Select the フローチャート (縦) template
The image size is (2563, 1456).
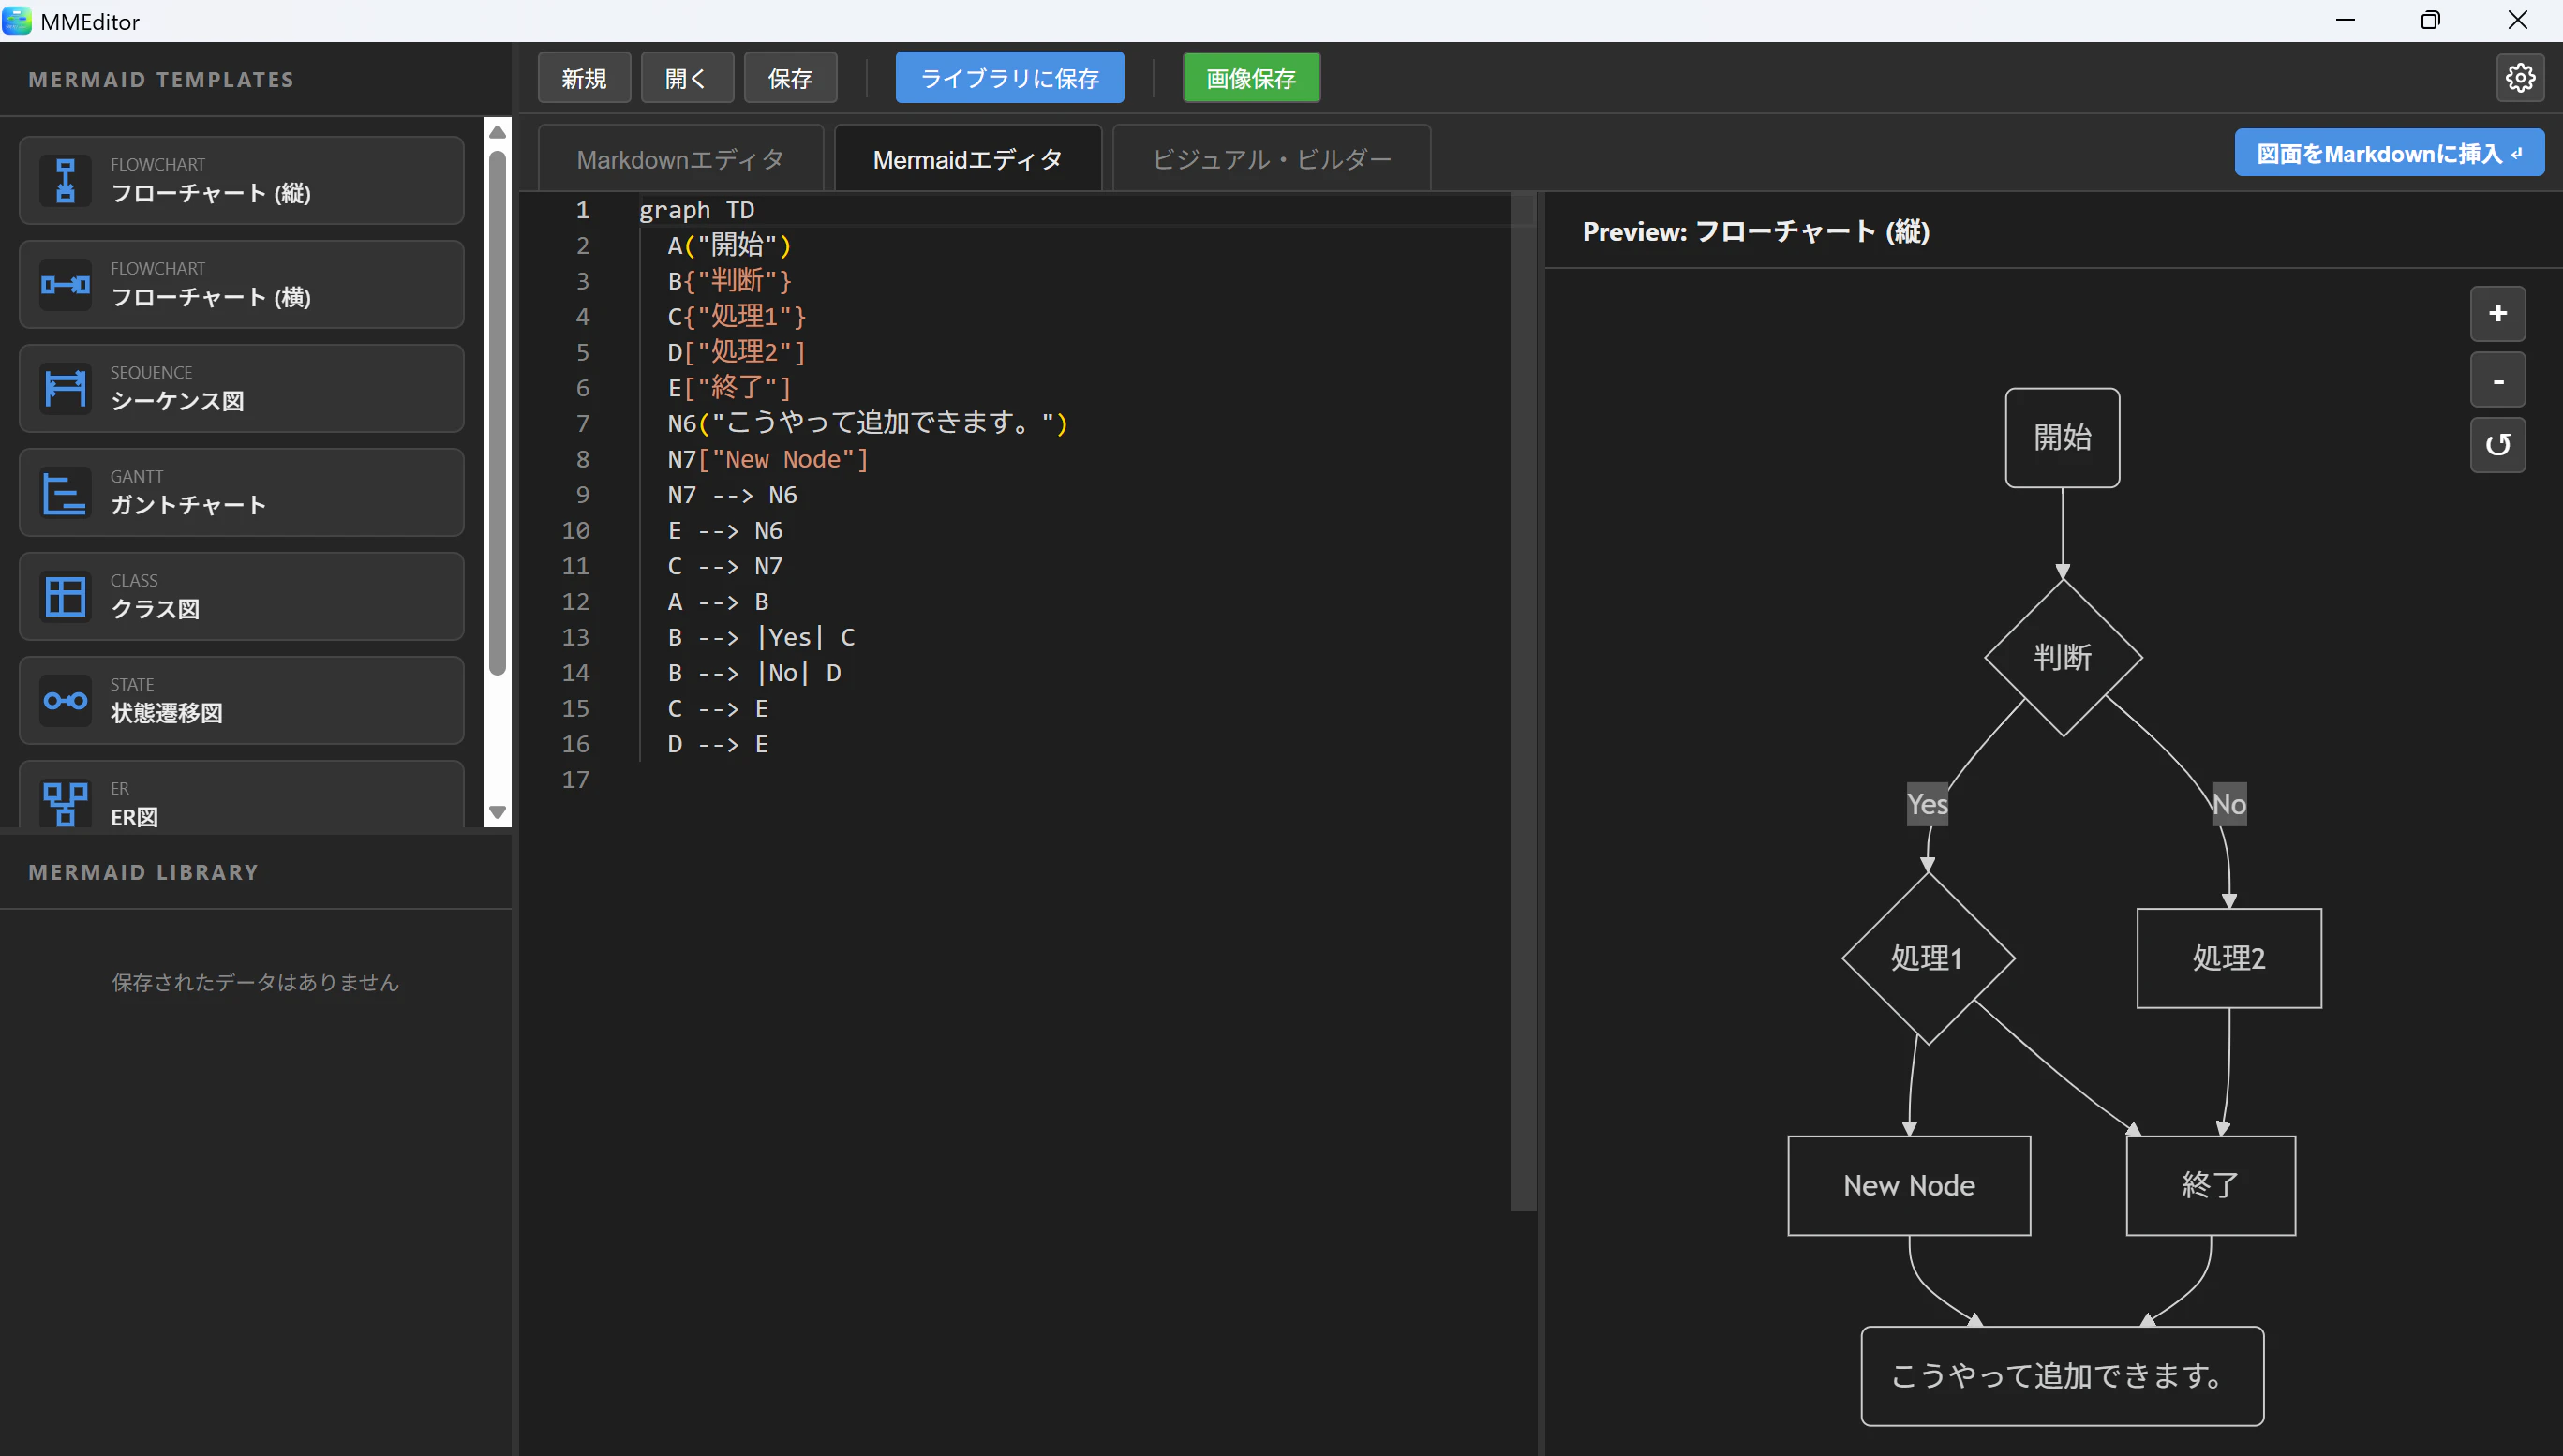(241, 181)
